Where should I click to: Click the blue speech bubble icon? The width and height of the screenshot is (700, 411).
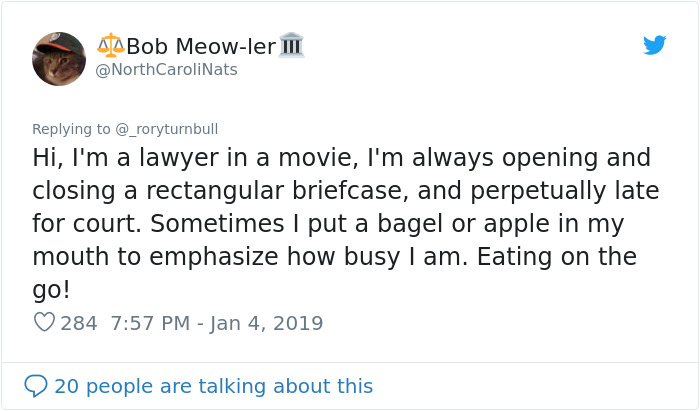[36, 385]
